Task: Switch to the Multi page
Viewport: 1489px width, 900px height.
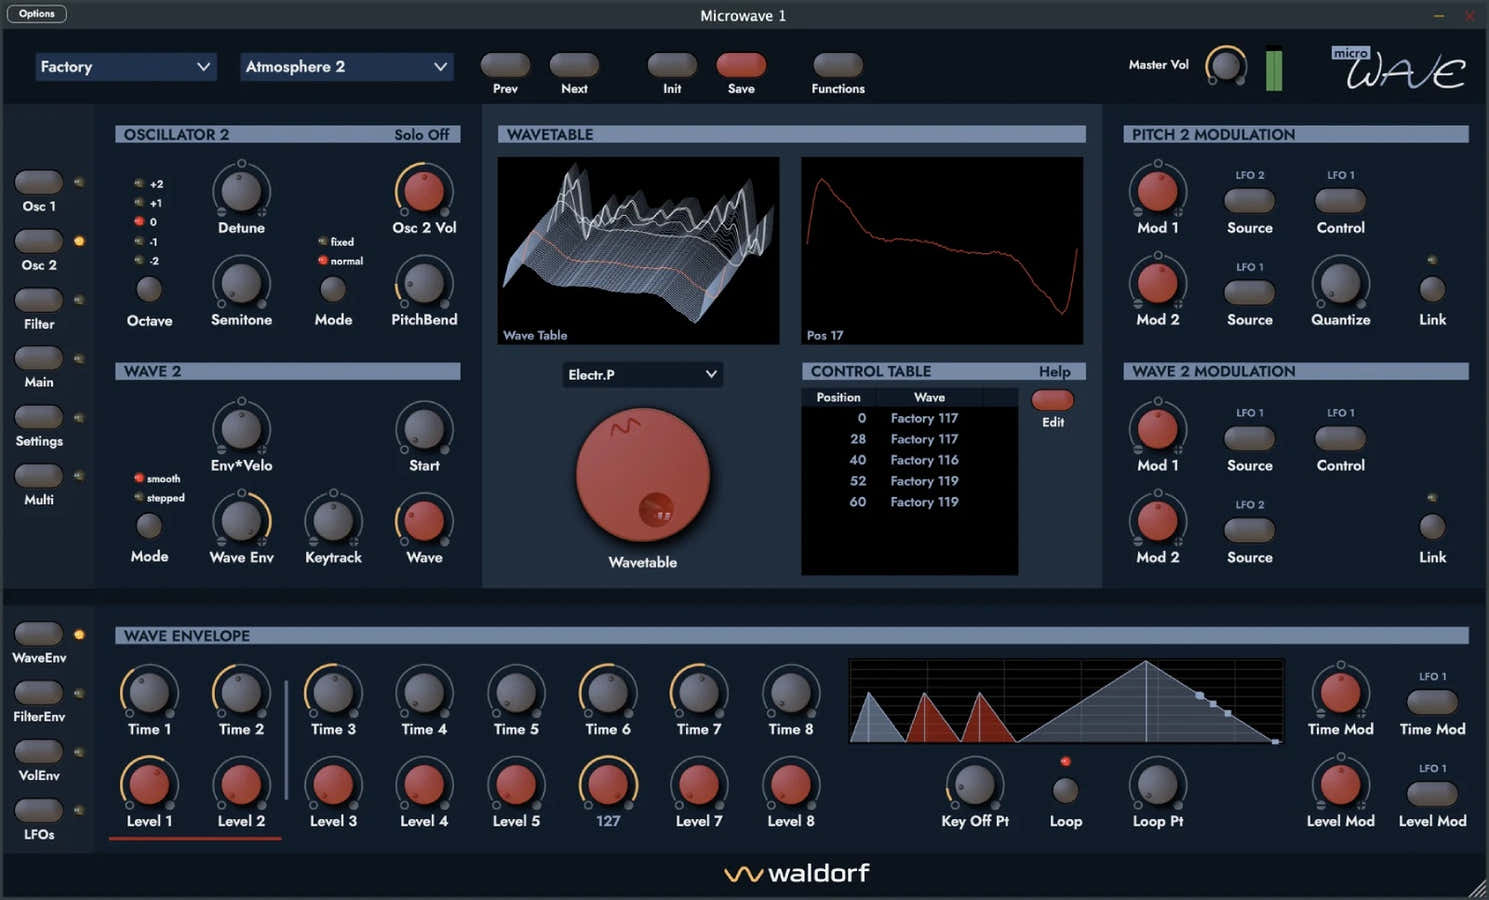Action: [39, 475]
